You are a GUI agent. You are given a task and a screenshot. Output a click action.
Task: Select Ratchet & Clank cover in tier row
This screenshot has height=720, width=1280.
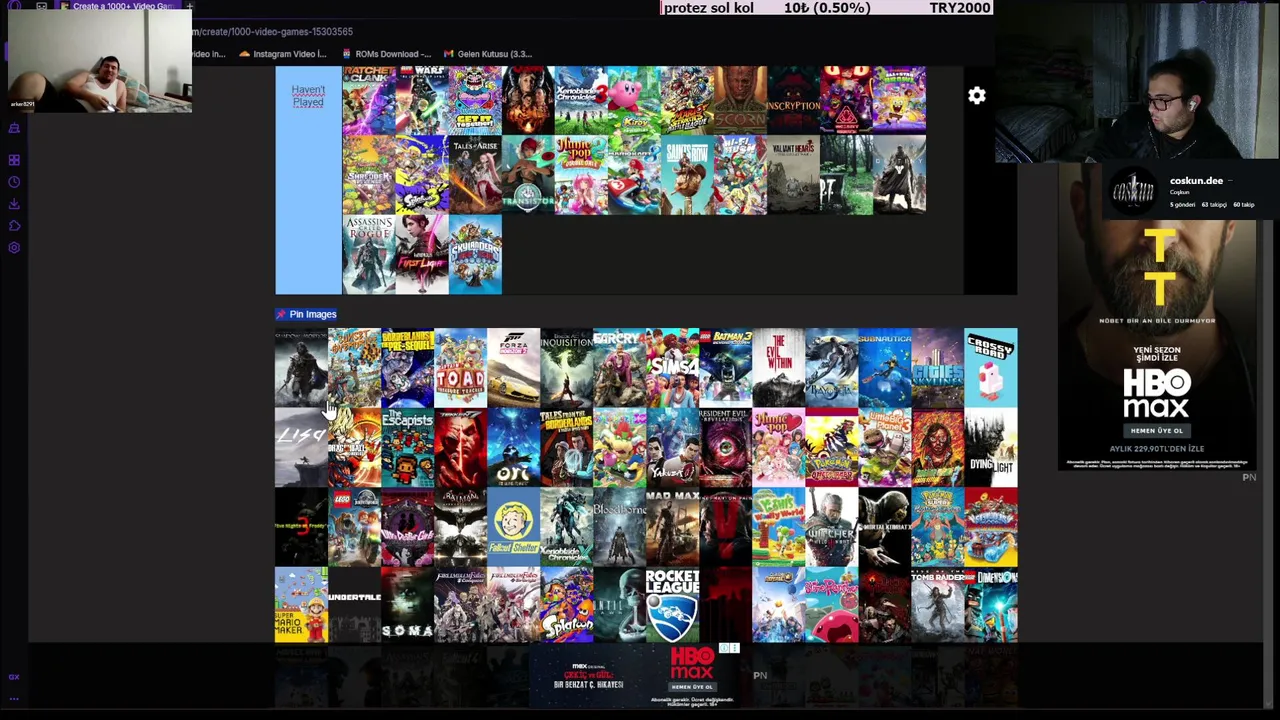(x=369, y=100)
